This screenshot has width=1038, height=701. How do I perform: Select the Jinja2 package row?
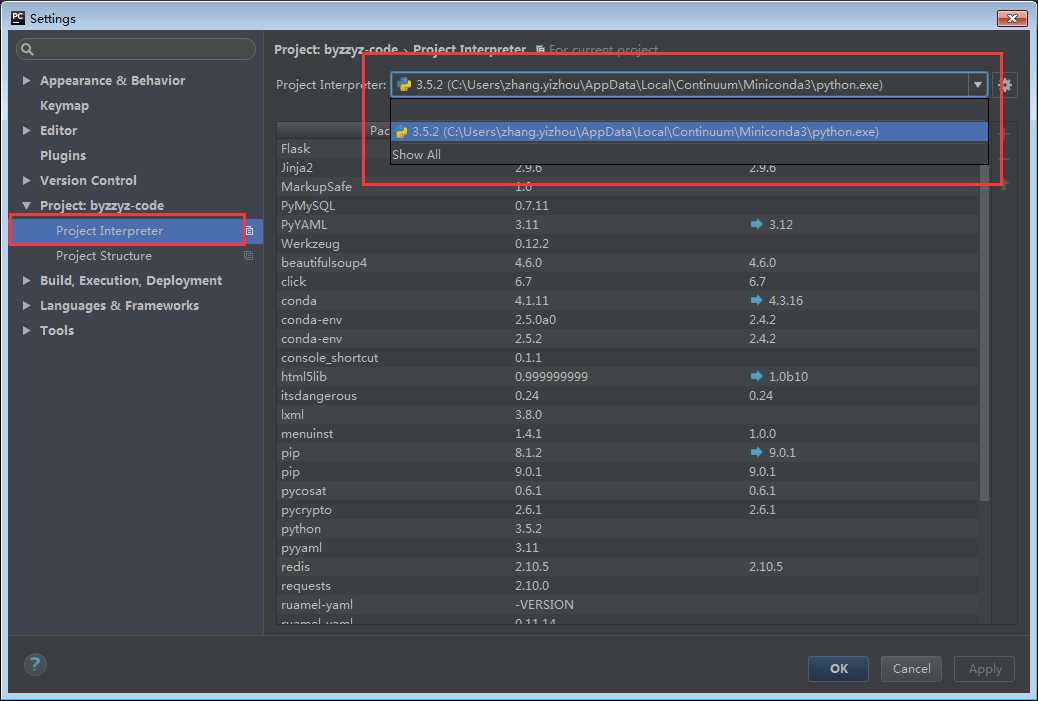point(628,167)
